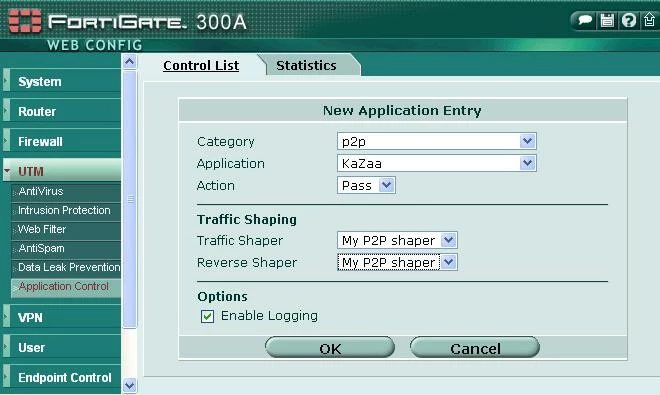
Task: Expand the System menu section
Action: [62, 81]
